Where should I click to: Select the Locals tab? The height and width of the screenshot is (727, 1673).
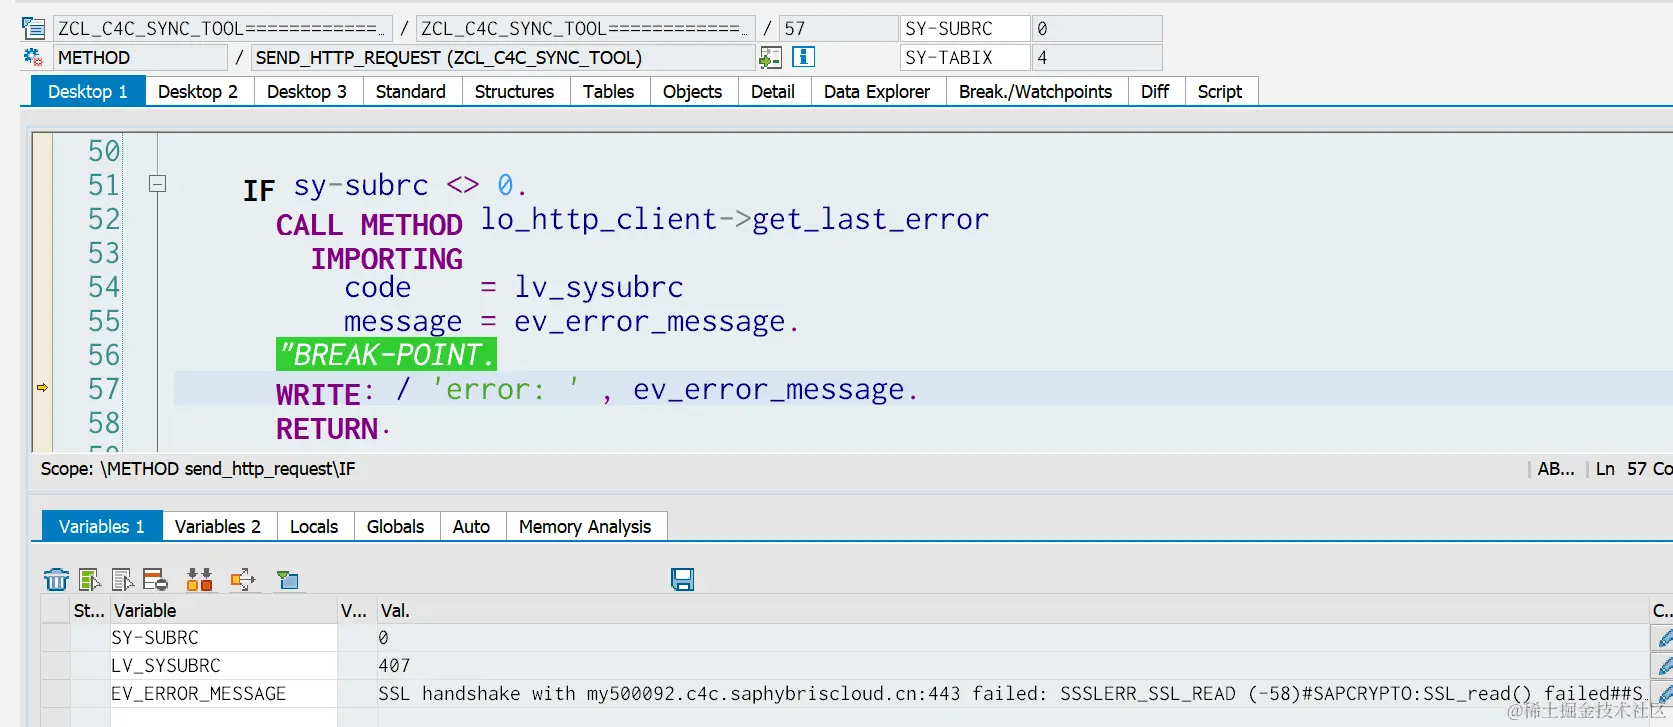point(314,526)
